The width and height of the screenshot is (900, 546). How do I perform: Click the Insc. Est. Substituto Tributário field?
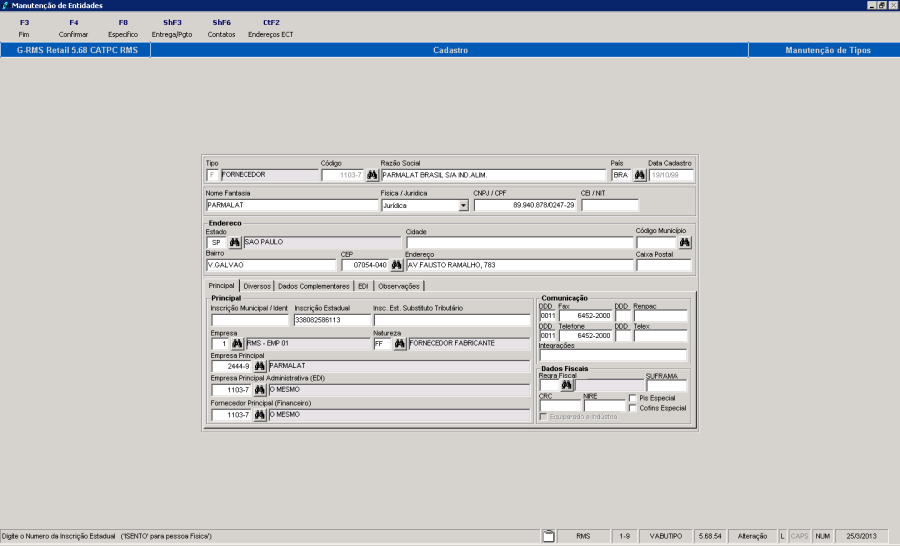(452, 320)
